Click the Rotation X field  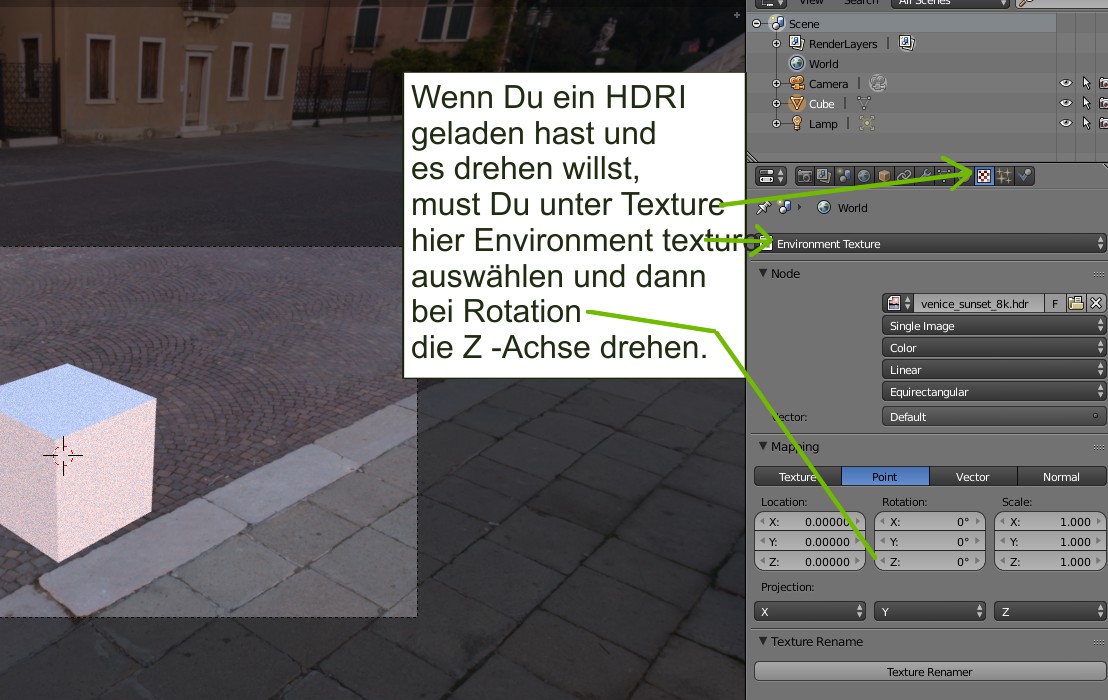pos(930,522)
